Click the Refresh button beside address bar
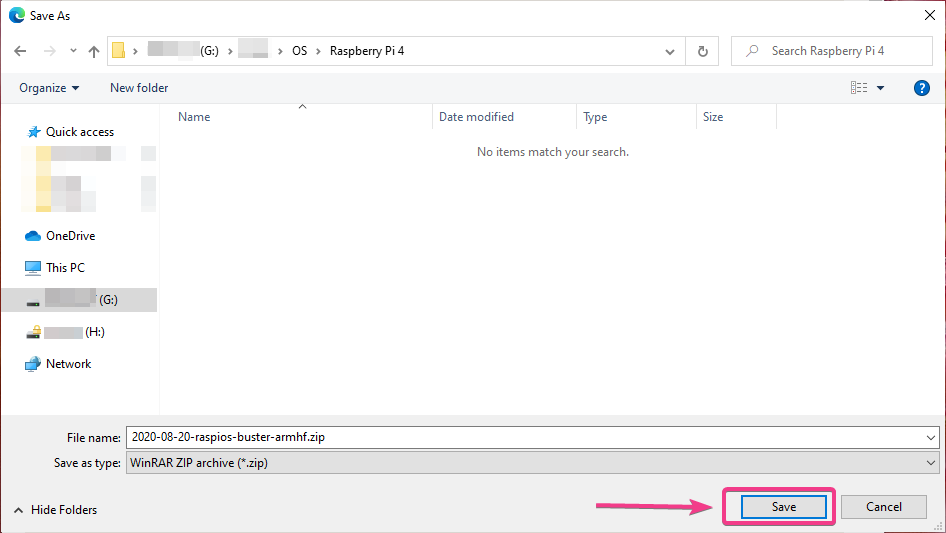Image resolution: width=946 pixels, height=533 pixels. (703, 51)
